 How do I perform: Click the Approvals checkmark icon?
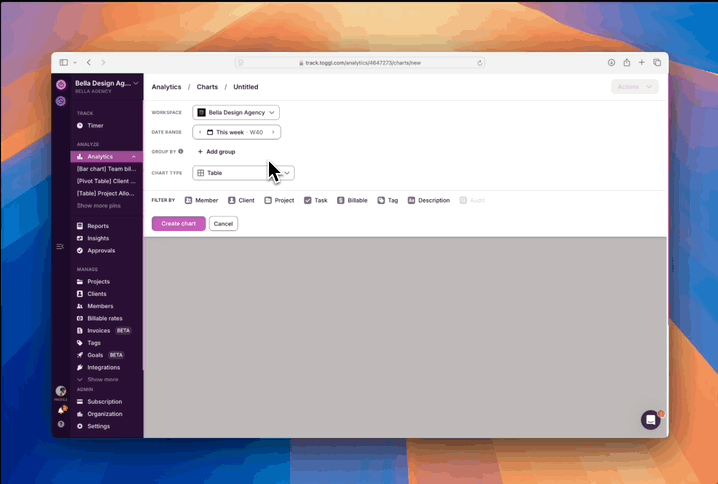tap(80, 250)
